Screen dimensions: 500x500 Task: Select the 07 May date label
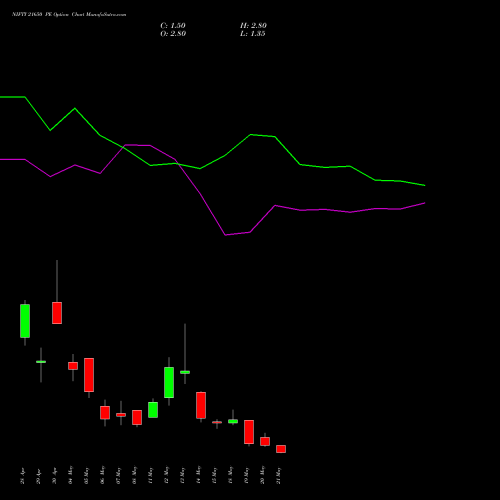[x=118, y=475]
